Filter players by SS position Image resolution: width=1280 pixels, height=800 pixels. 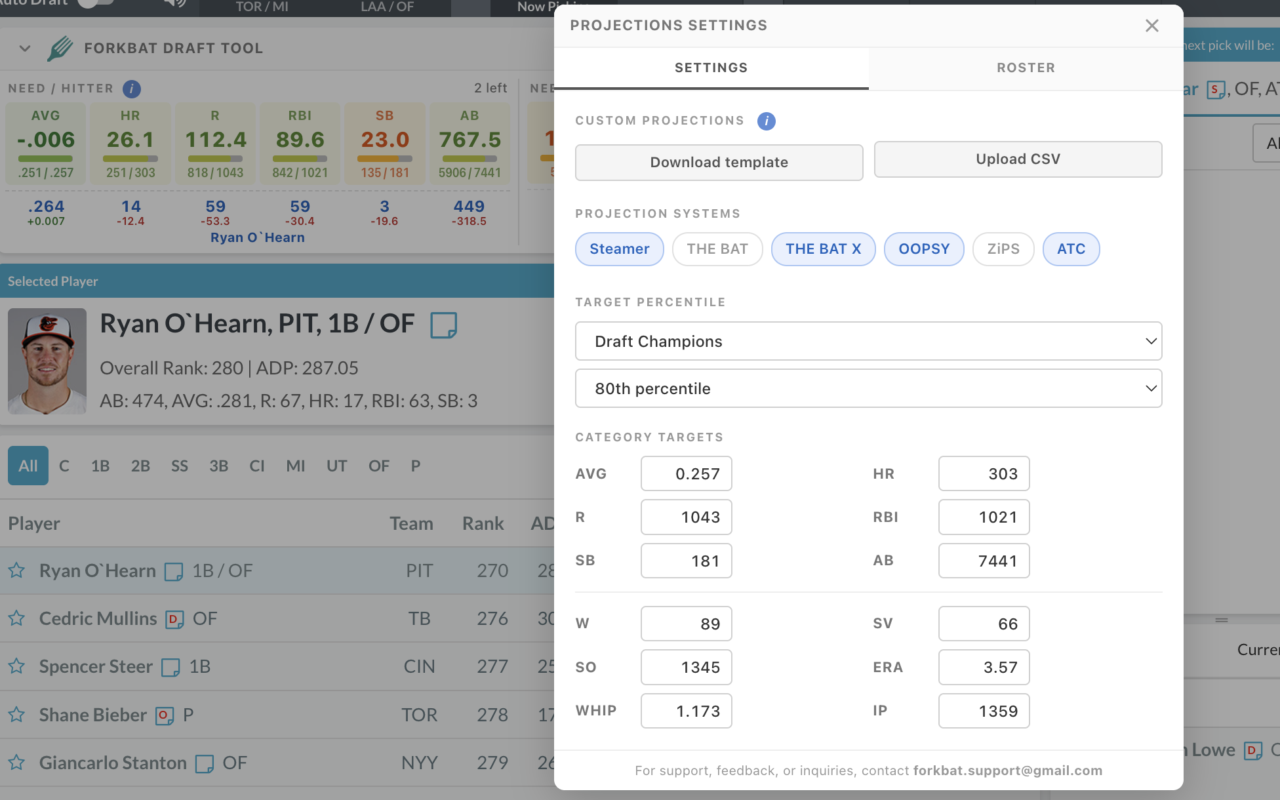[179, 466]
